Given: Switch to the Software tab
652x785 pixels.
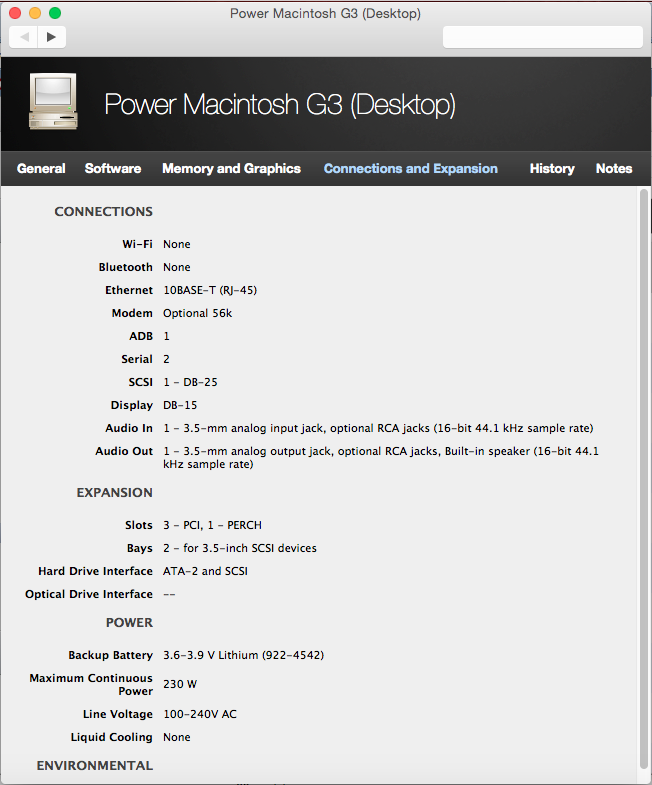Looking at the screenshot, I should (x=113, y=169).
